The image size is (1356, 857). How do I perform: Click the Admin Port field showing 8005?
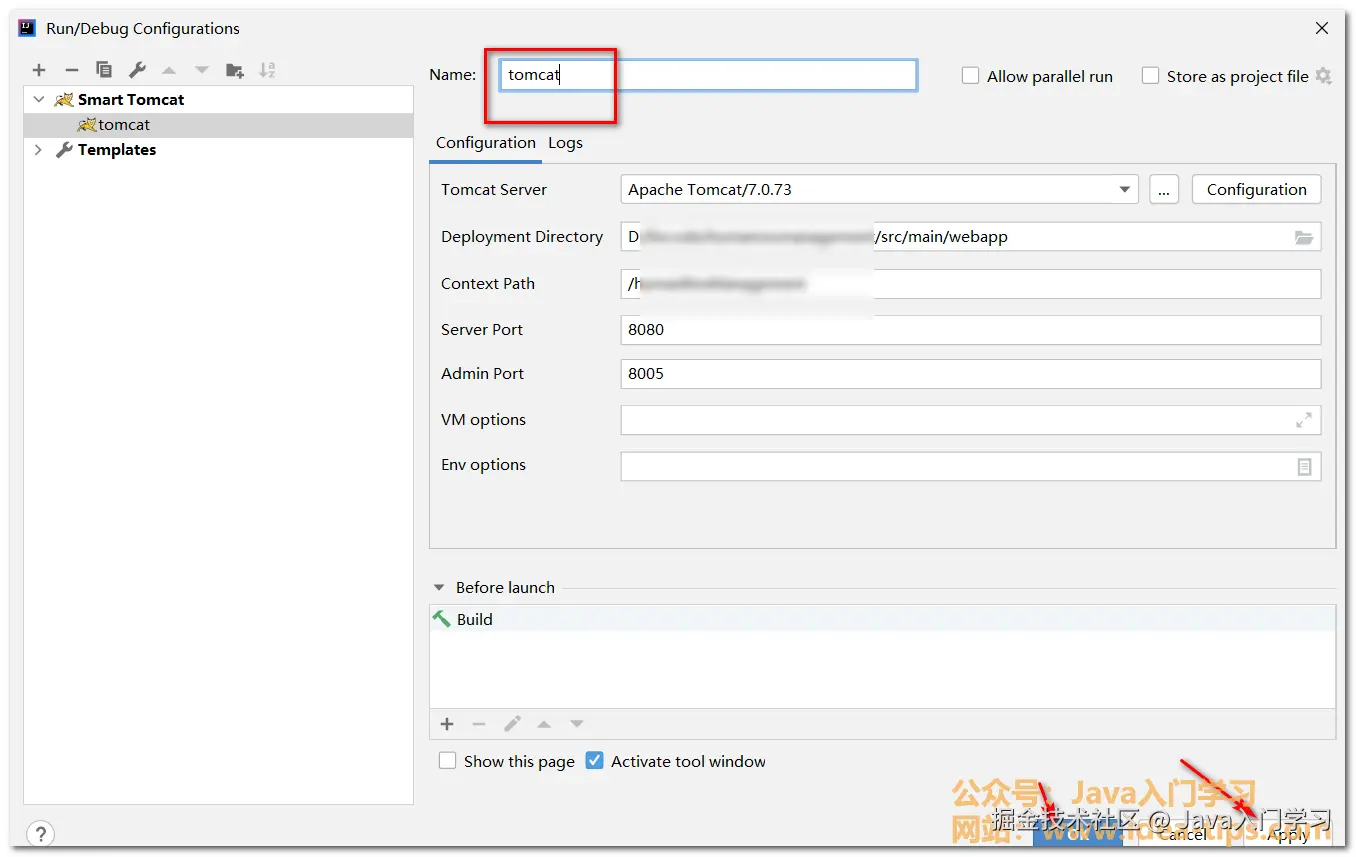tap(971, 374)
